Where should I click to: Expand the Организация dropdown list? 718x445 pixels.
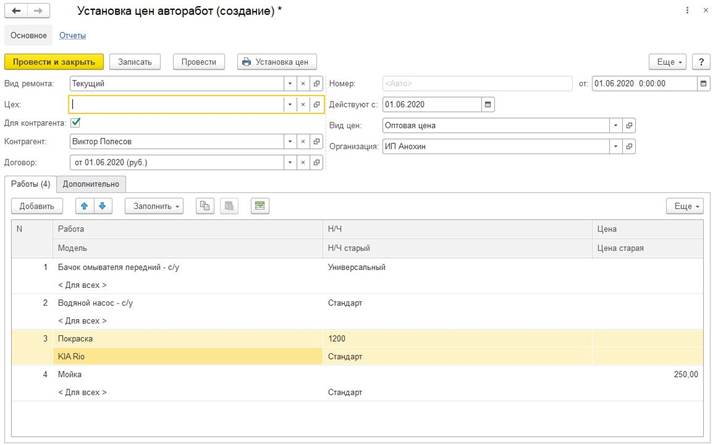(614, 145)
